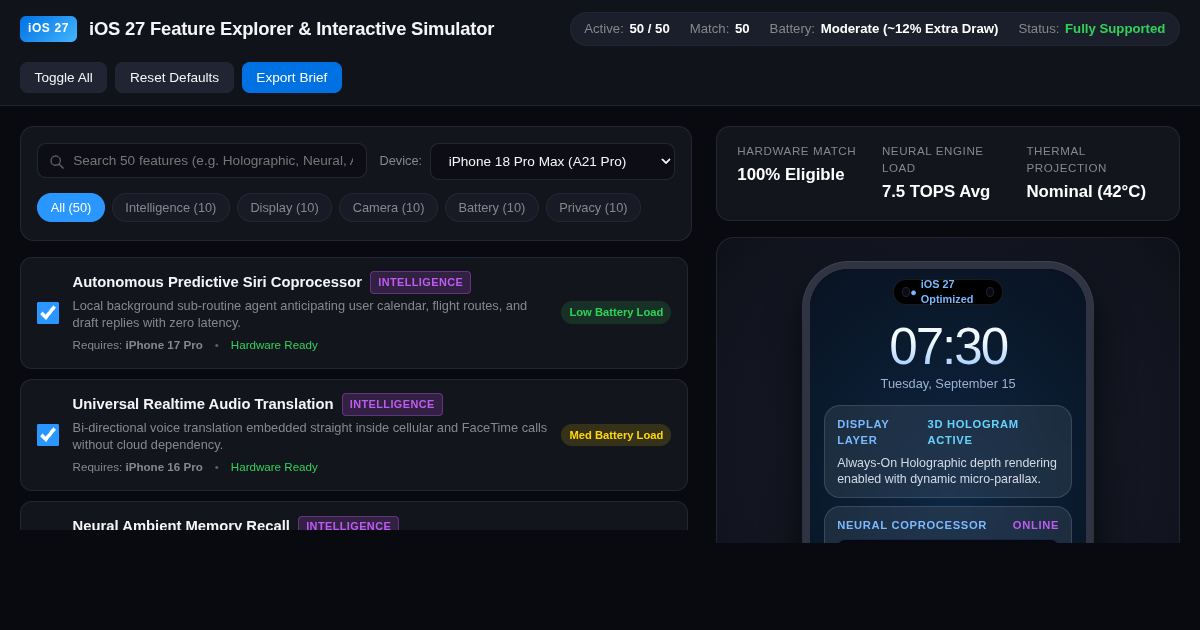Click the Low Battery Load badge
Image resolution: width=1200 pixels, height=630 pixels.
click(x=616, y=312)
